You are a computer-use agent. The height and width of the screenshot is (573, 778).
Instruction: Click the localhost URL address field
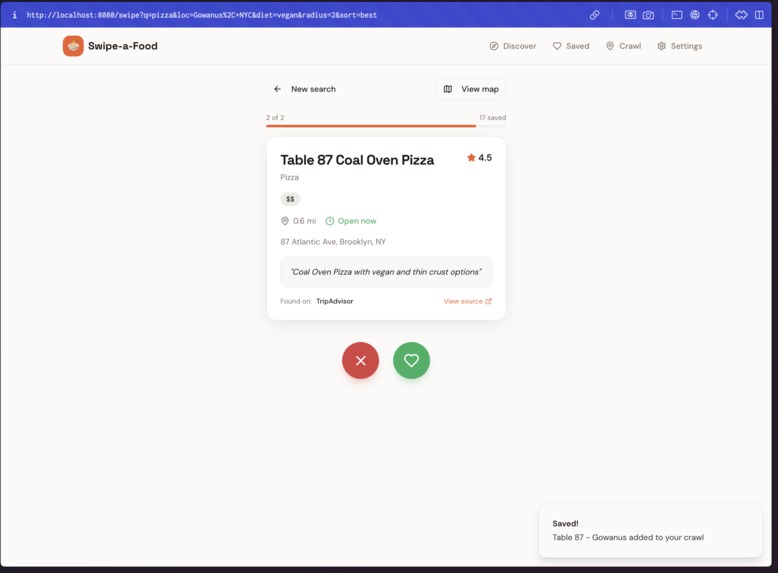click(201, 15)
